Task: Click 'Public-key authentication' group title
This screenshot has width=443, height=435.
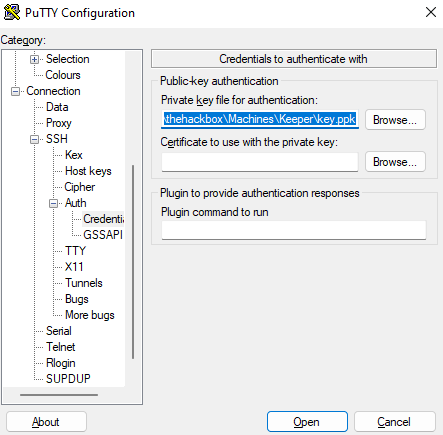Action: tap(219, 81)
